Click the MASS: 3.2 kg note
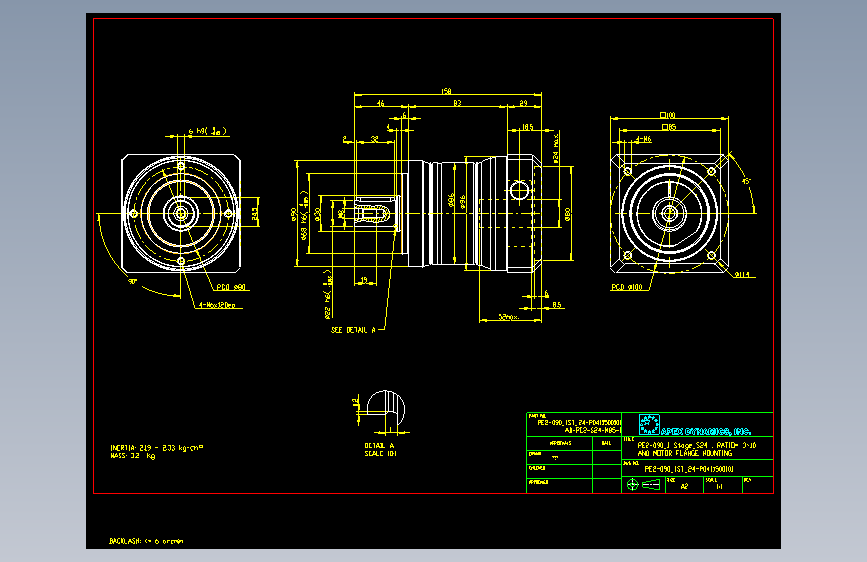This screenshot has height=562, width=867. tap(133, 456)
